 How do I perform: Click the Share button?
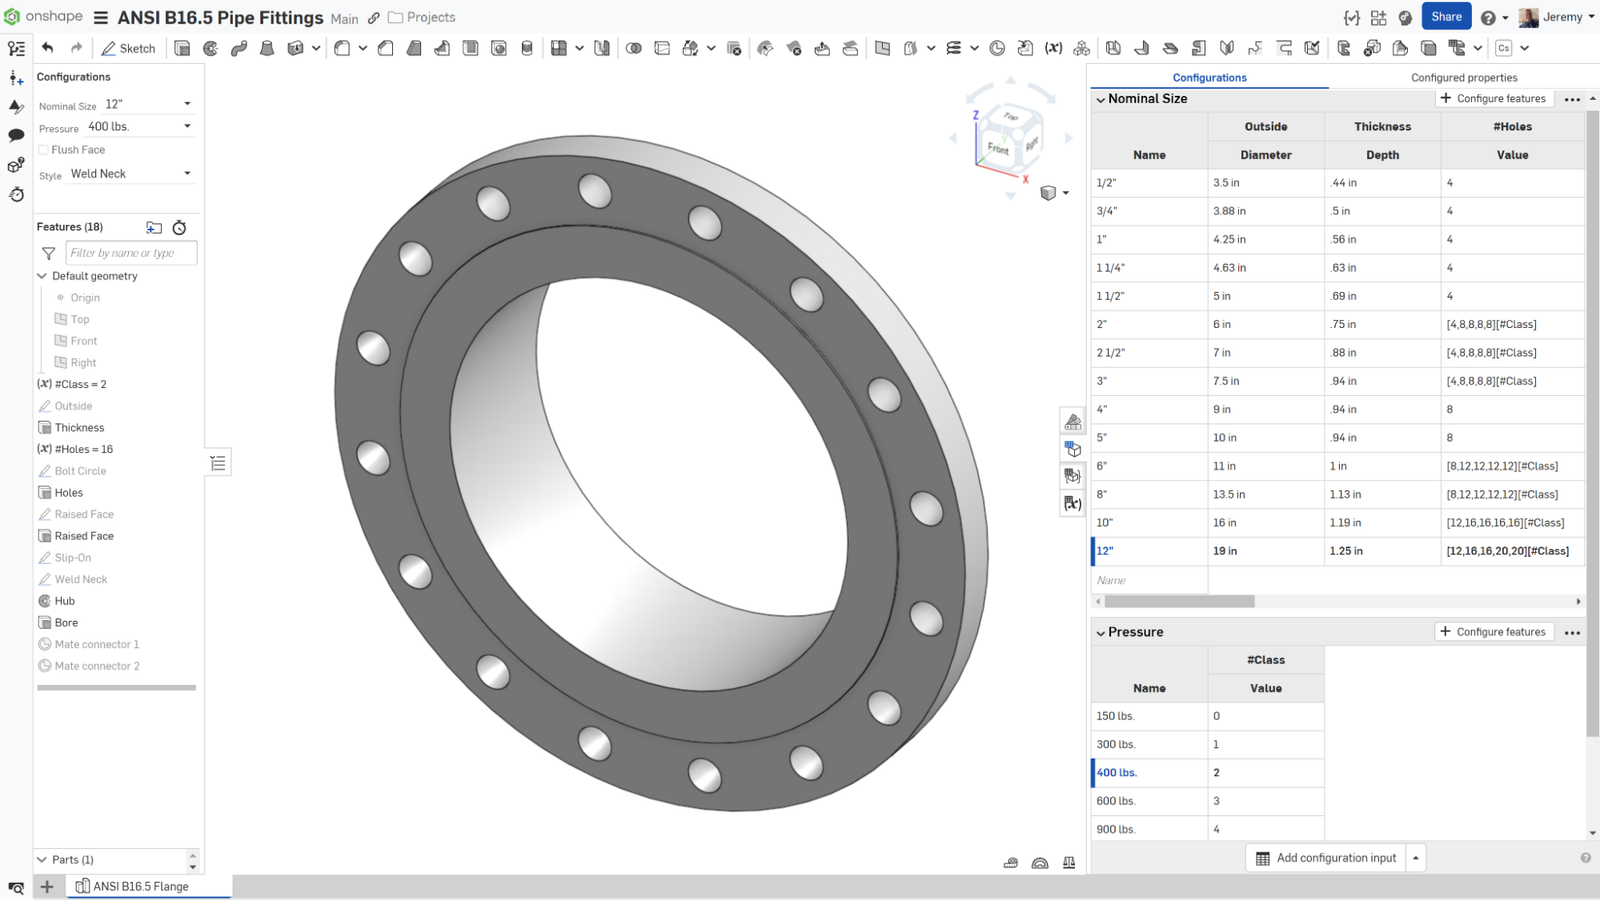[x=1446, y=17]
